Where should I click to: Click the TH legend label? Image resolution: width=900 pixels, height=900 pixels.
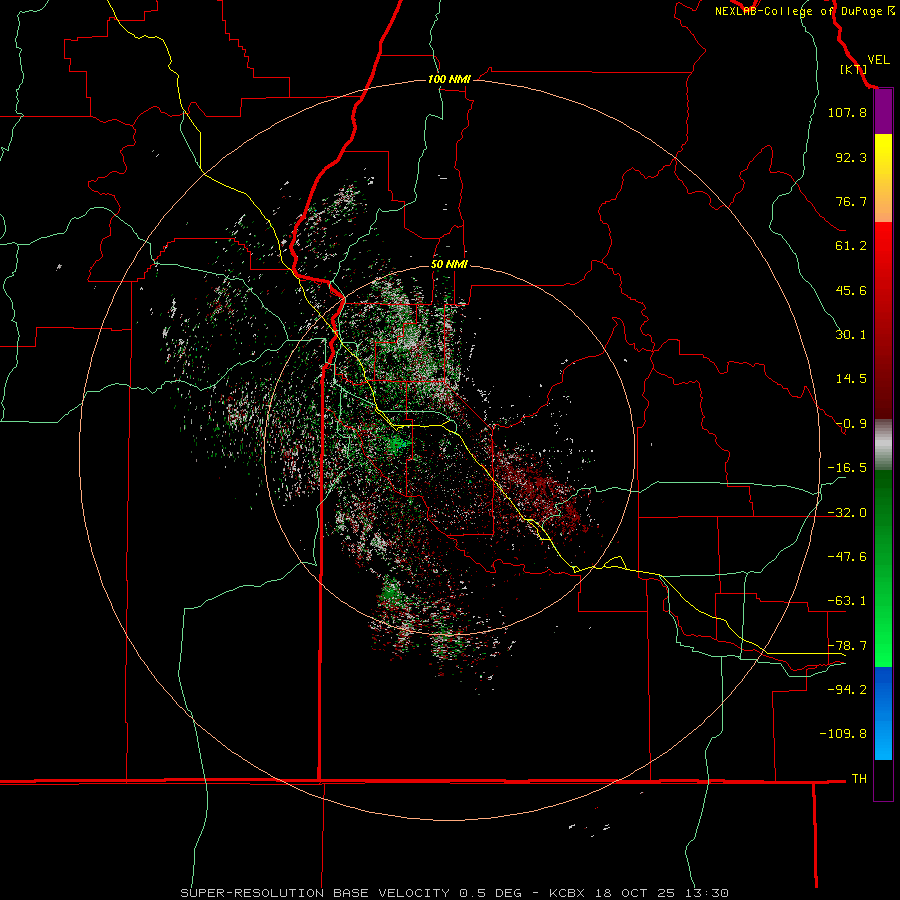click(x=859, y=779)
